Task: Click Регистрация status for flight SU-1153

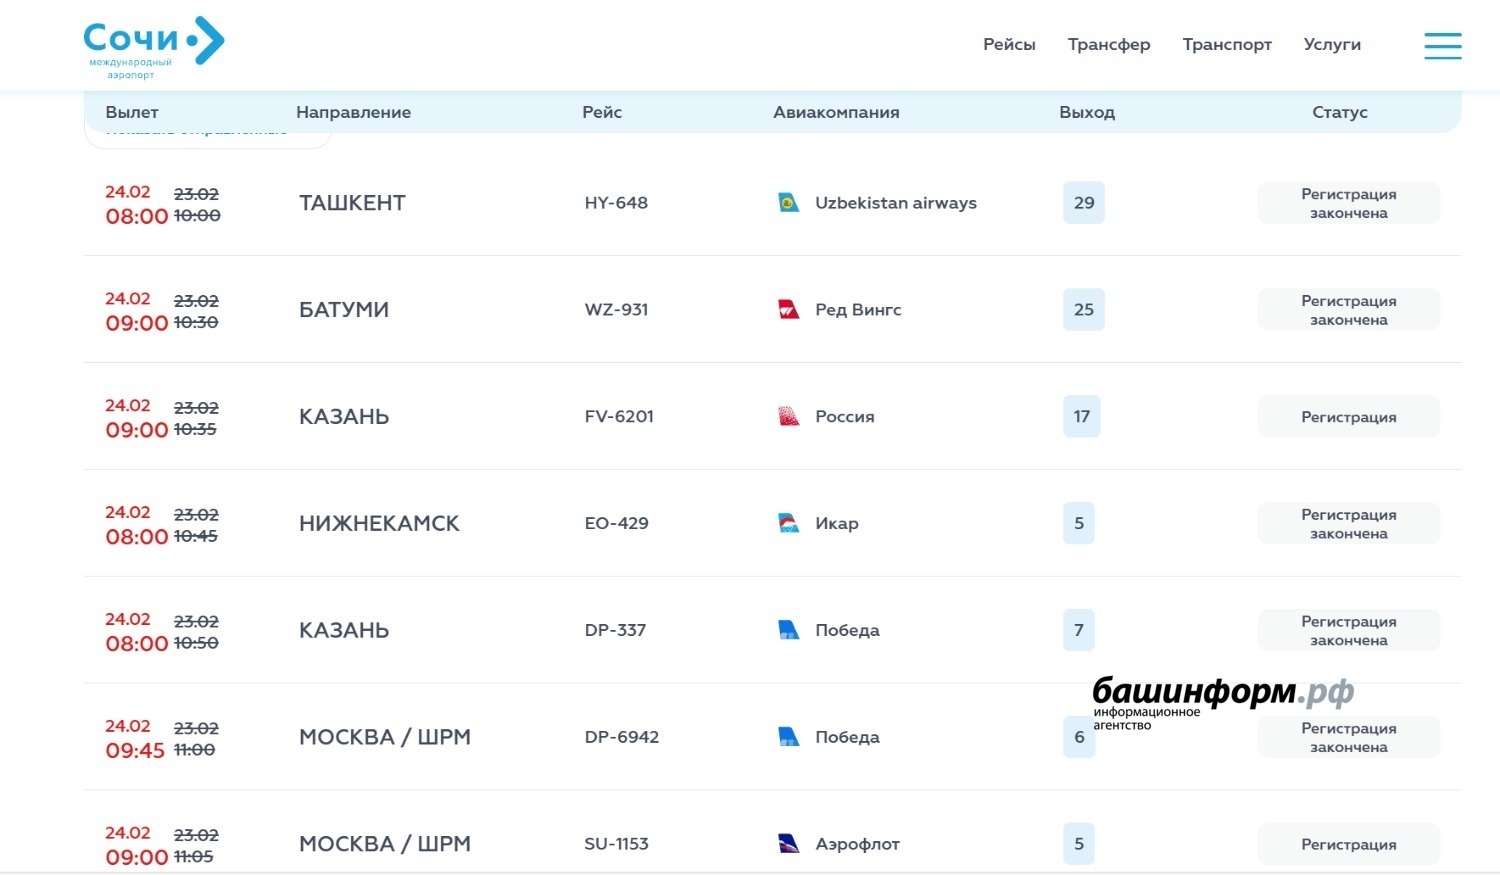Action: (x=1348, y=844)
